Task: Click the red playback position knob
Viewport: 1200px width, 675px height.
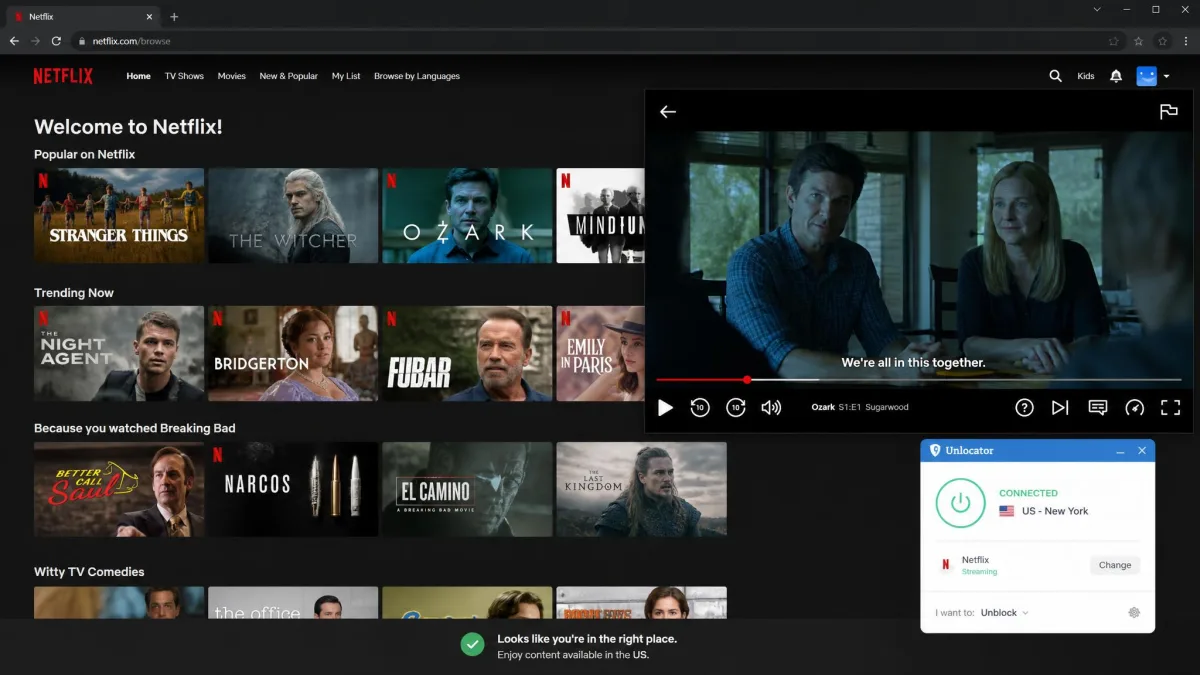Action: coord(747,380)
